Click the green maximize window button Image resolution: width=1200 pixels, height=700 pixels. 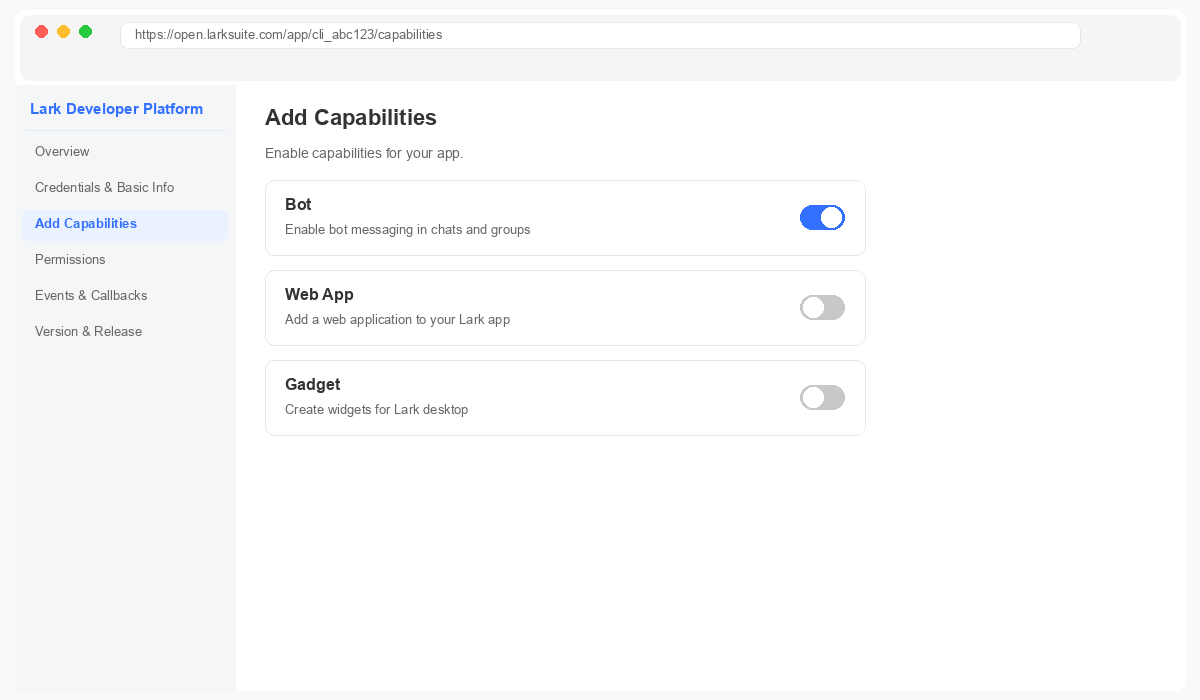pyautogui.click(x=85, y=32)
